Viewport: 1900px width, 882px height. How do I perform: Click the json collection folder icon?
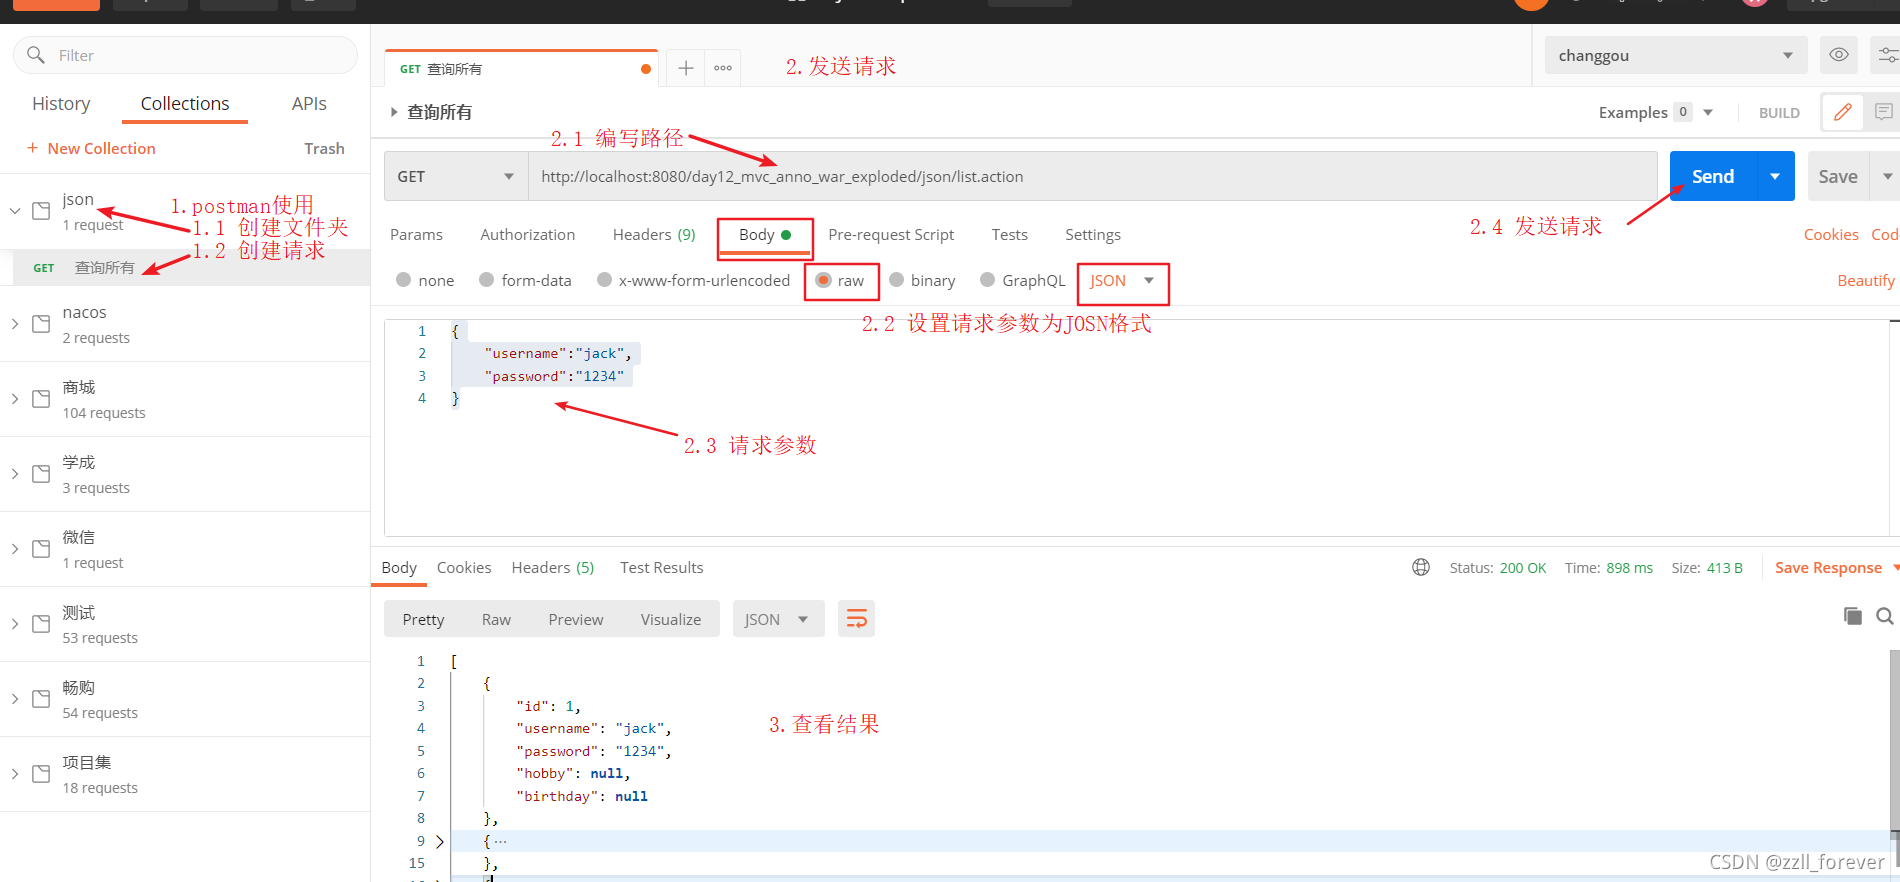coord(41,211)
